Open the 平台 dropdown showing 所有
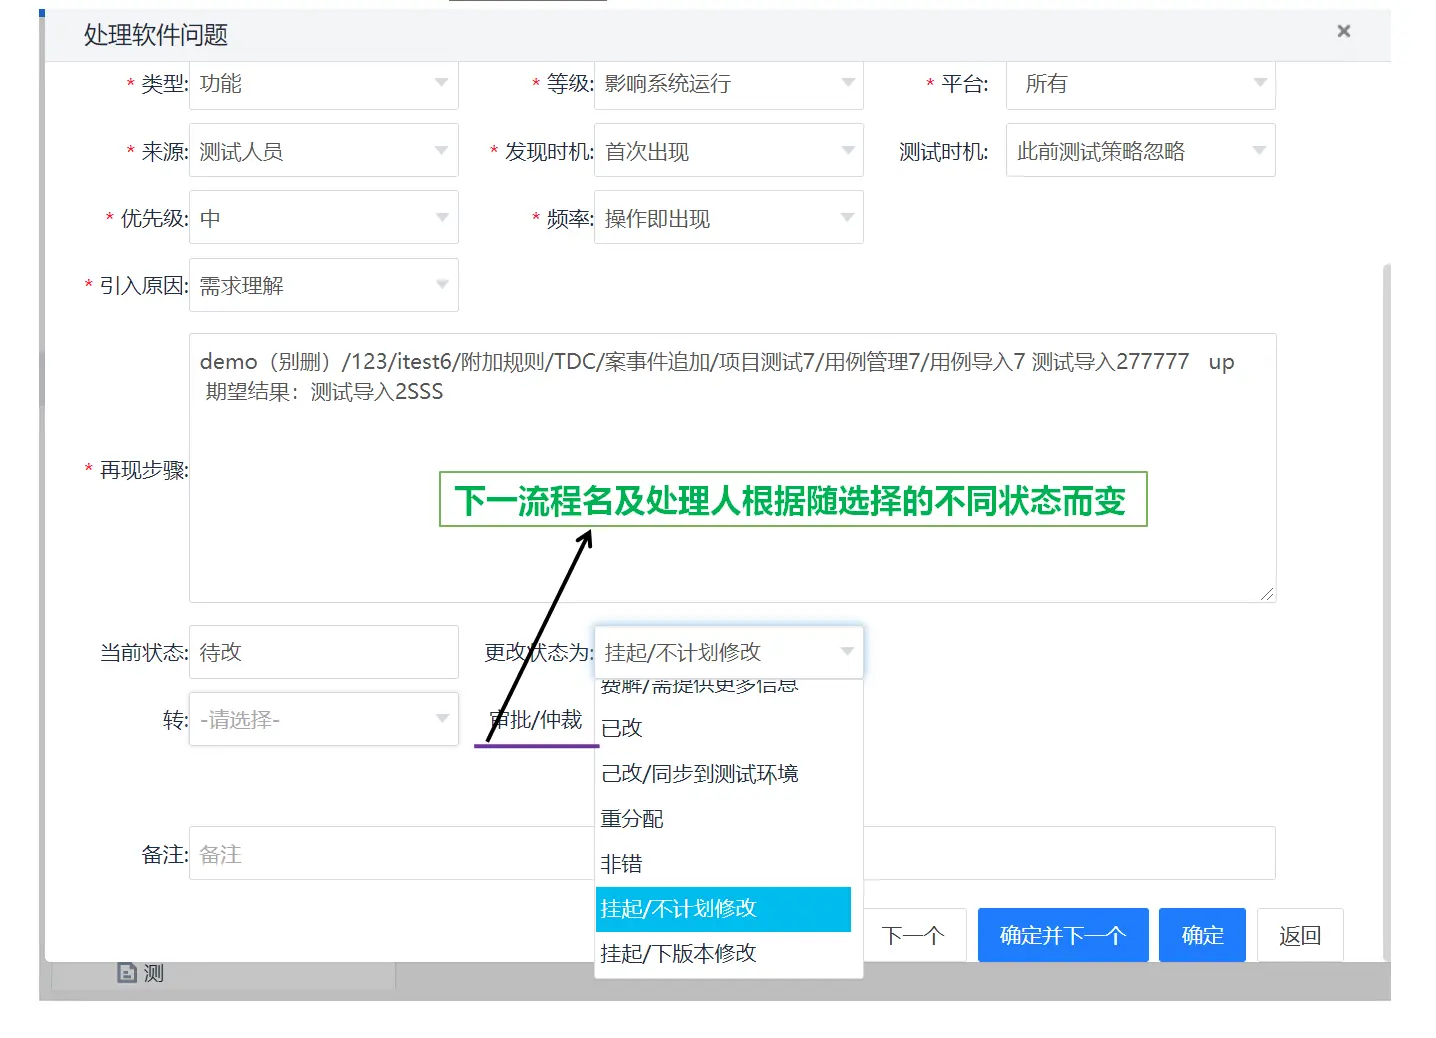1436x1038 pixels. point(1141,84)
